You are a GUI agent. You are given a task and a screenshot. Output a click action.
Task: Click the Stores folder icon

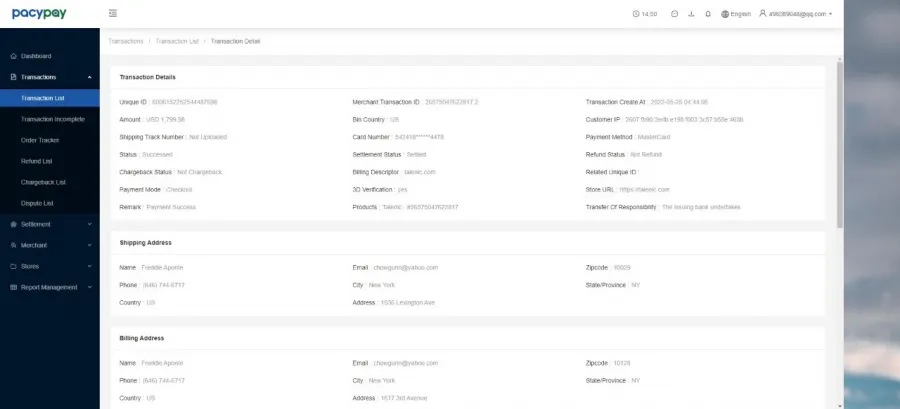[14, 266]
